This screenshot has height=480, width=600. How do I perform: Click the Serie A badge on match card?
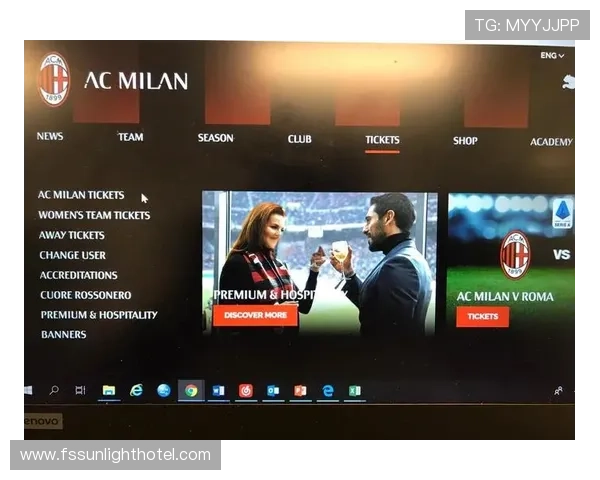click(562, 211)
